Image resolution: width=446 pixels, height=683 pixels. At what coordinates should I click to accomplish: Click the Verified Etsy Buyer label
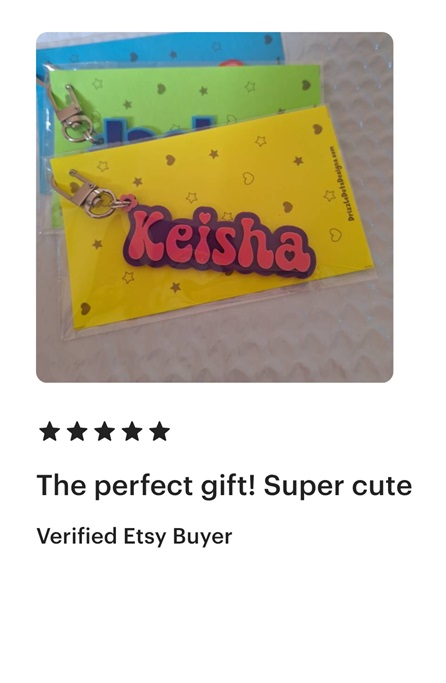tap(134, 536)
